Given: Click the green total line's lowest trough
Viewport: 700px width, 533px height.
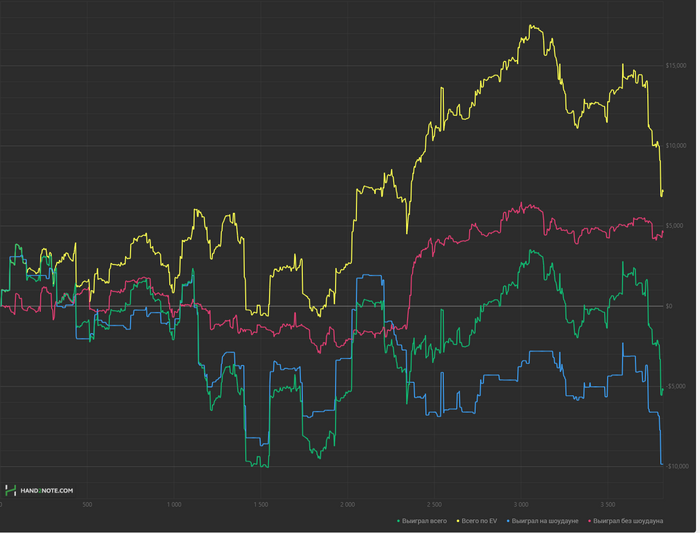Looking at the screenshot, I should coord(267,467).
